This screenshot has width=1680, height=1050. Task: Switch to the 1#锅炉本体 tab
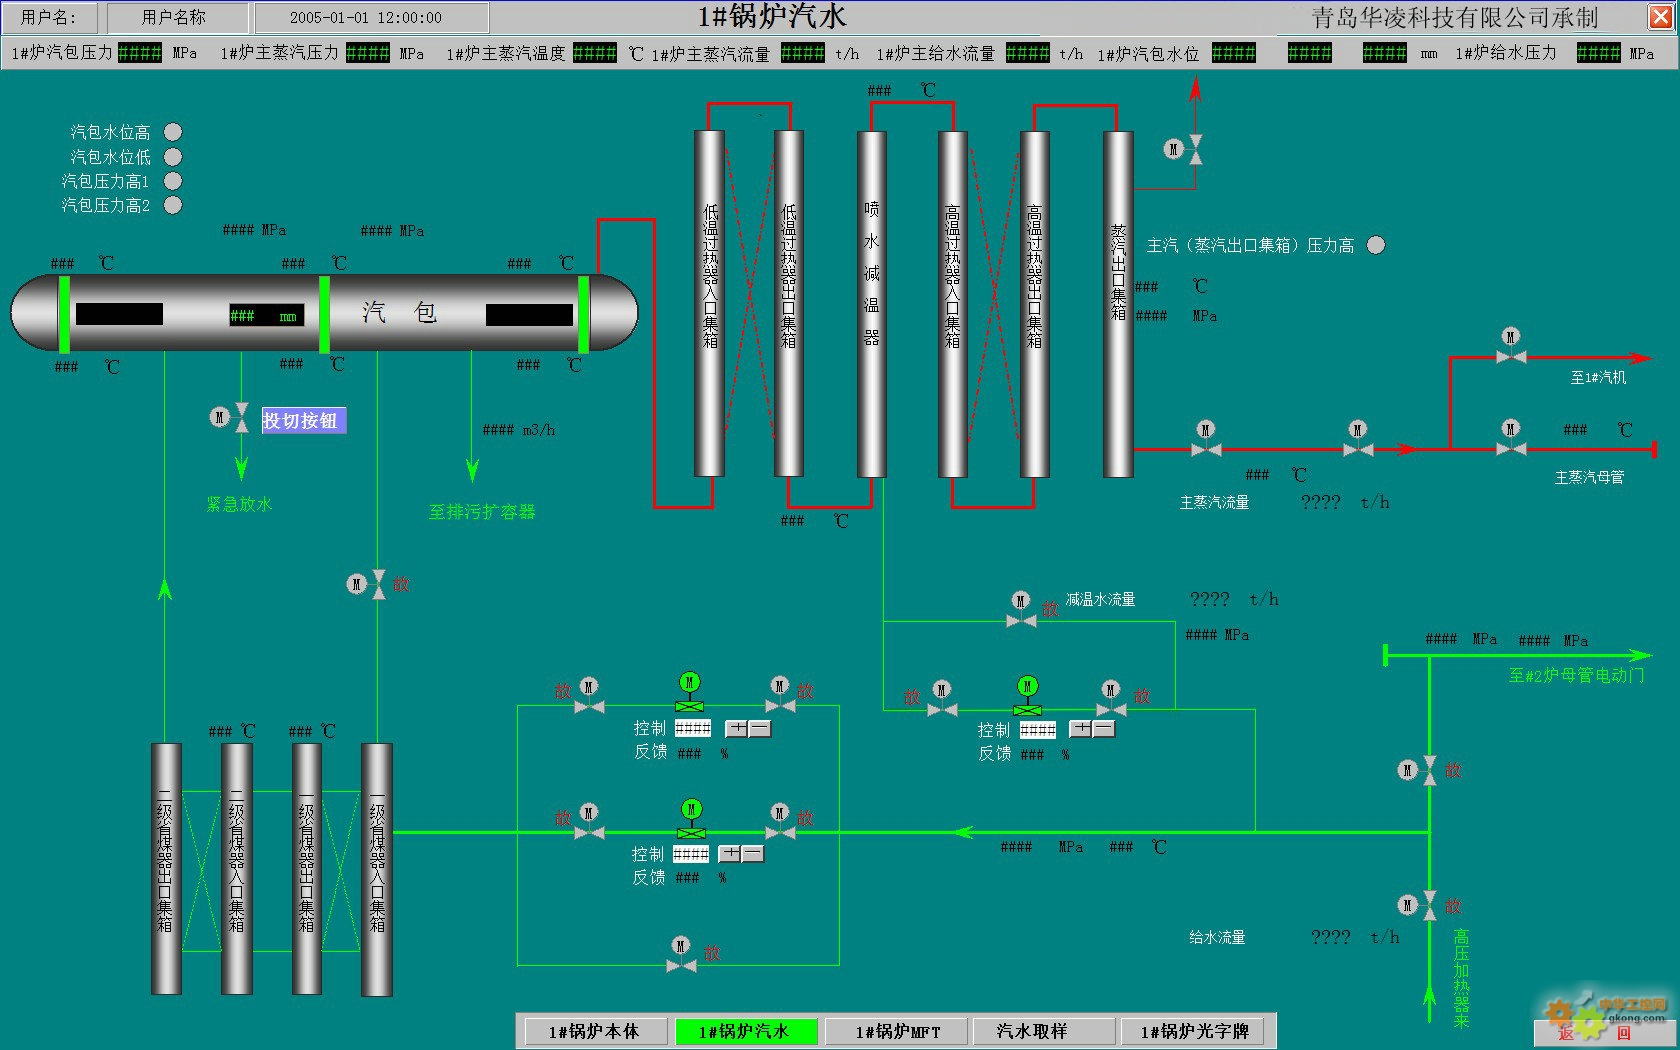[594, 1031]
